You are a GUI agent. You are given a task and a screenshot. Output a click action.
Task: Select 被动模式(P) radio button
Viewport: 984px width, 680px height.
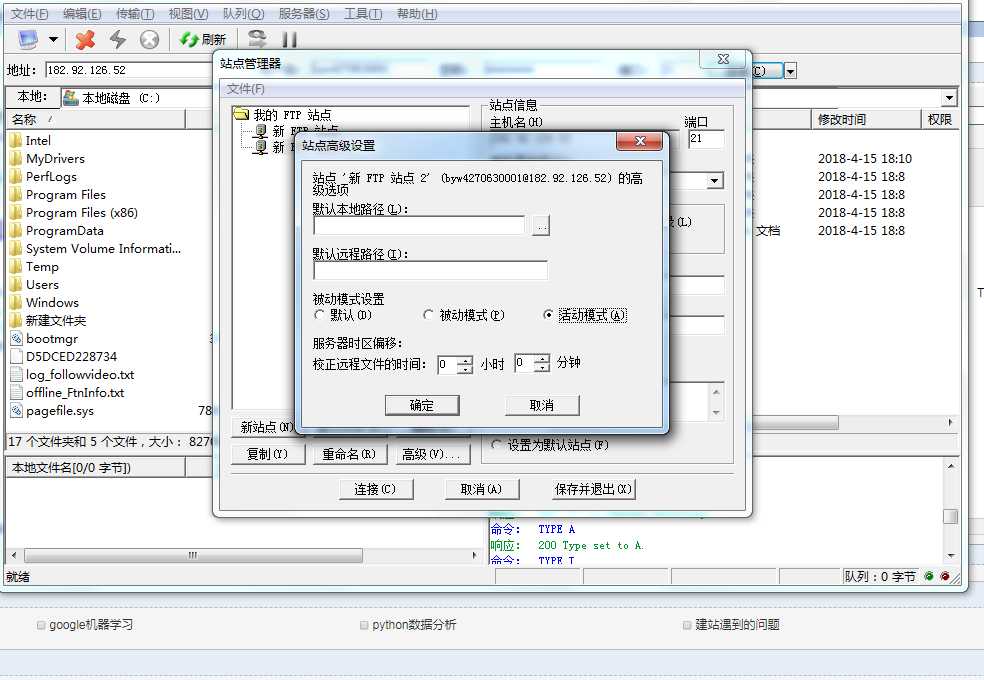click(x=428, y=315)
